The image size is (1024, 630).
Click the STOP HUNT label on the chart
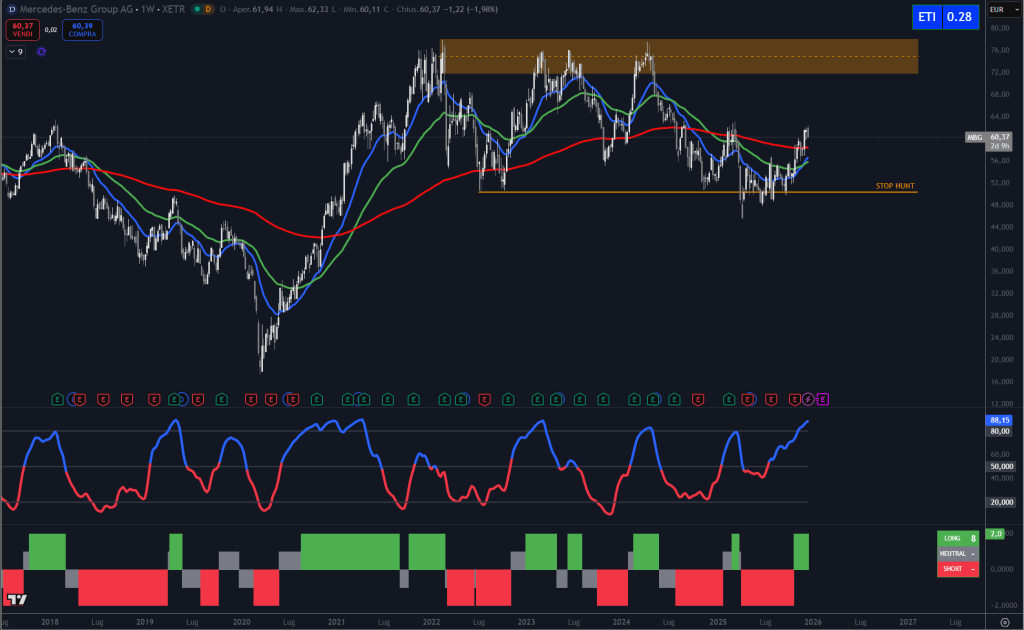coord(895,184)
